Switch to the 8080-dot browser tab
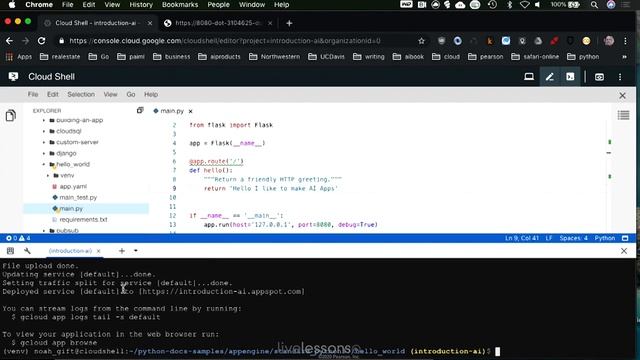The width and height of the screenshot is (640, 360). (218, 23)
